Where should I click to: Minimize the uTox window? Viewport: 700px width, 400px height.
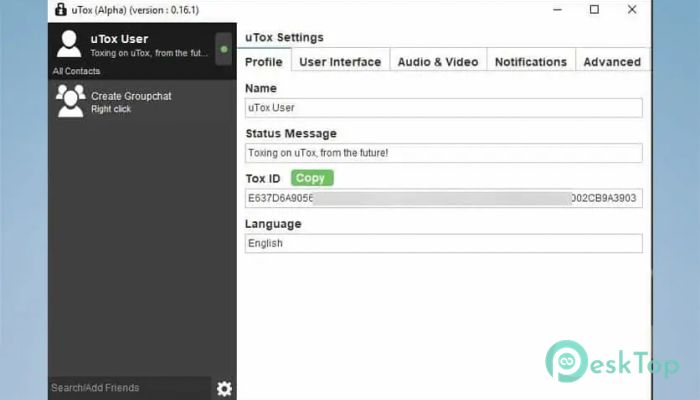click(558, 9)
